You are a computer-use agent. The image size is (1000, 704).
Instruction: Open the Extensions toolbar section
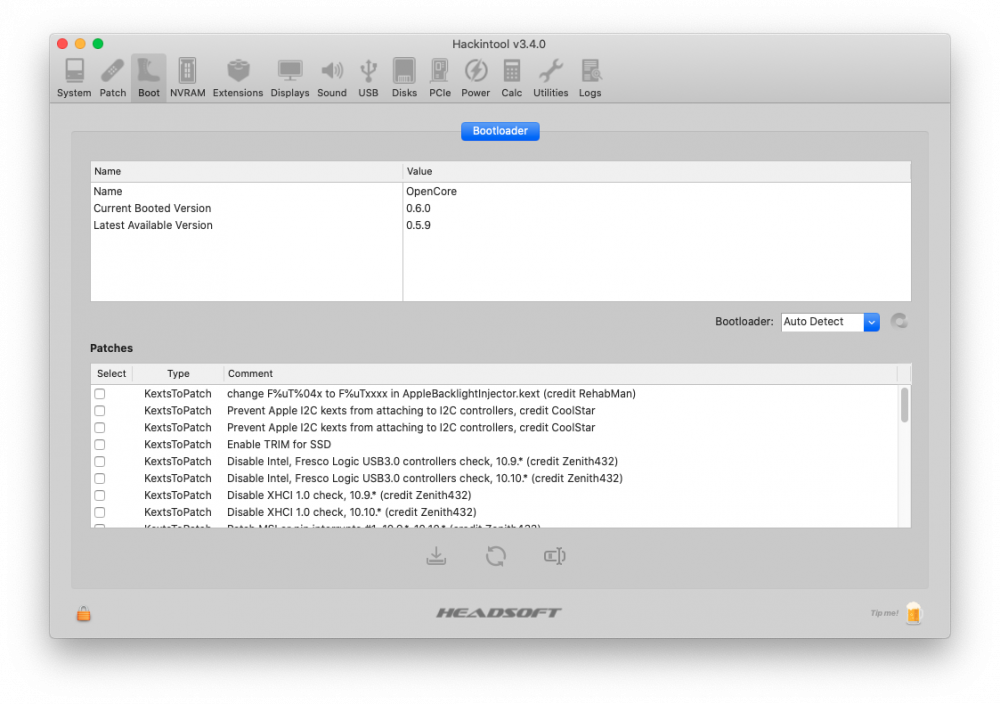[x=238, y=78]
